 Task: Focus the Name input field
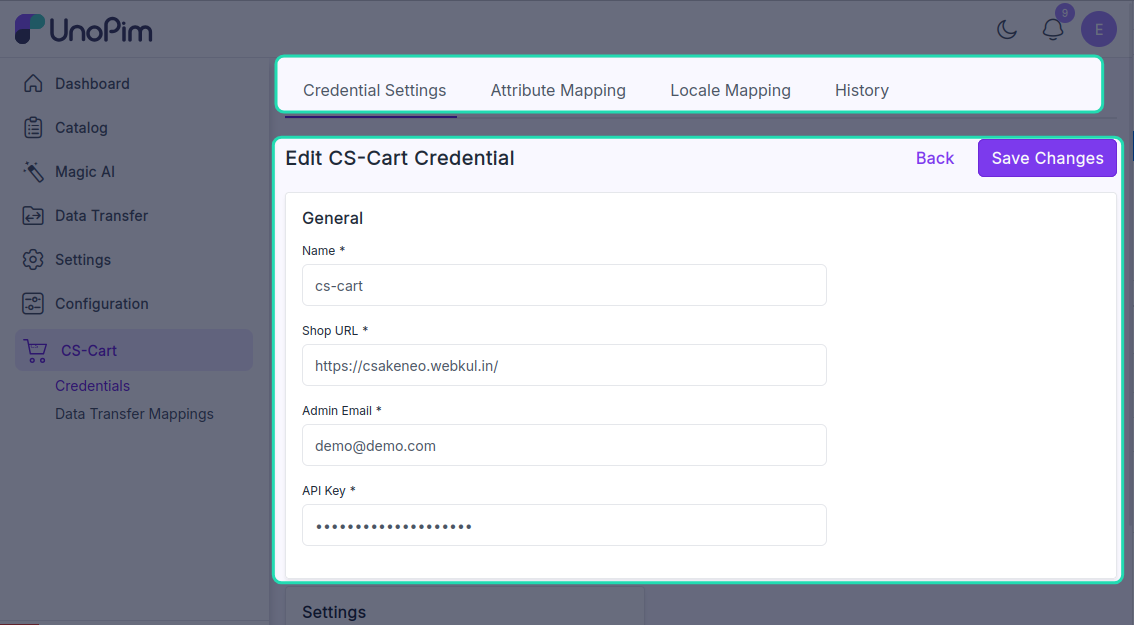[x=564, y=285]
